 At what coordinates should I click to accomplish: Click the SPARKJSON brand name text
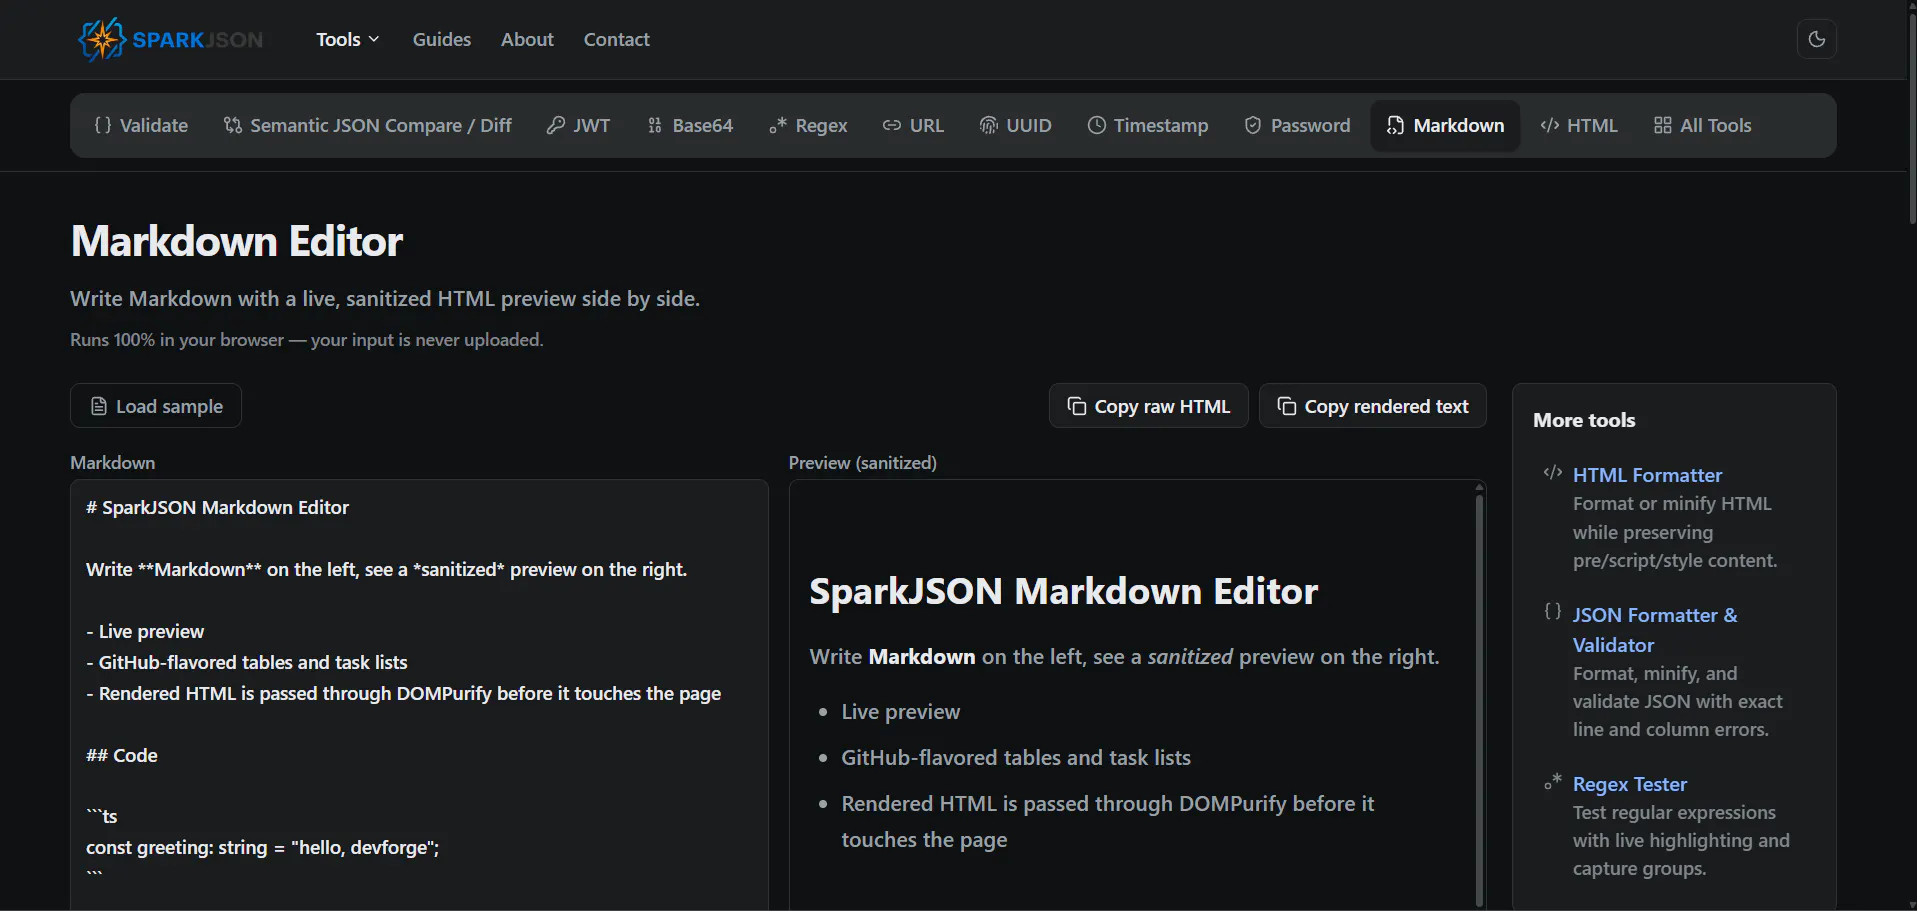(x=198, y=40)
